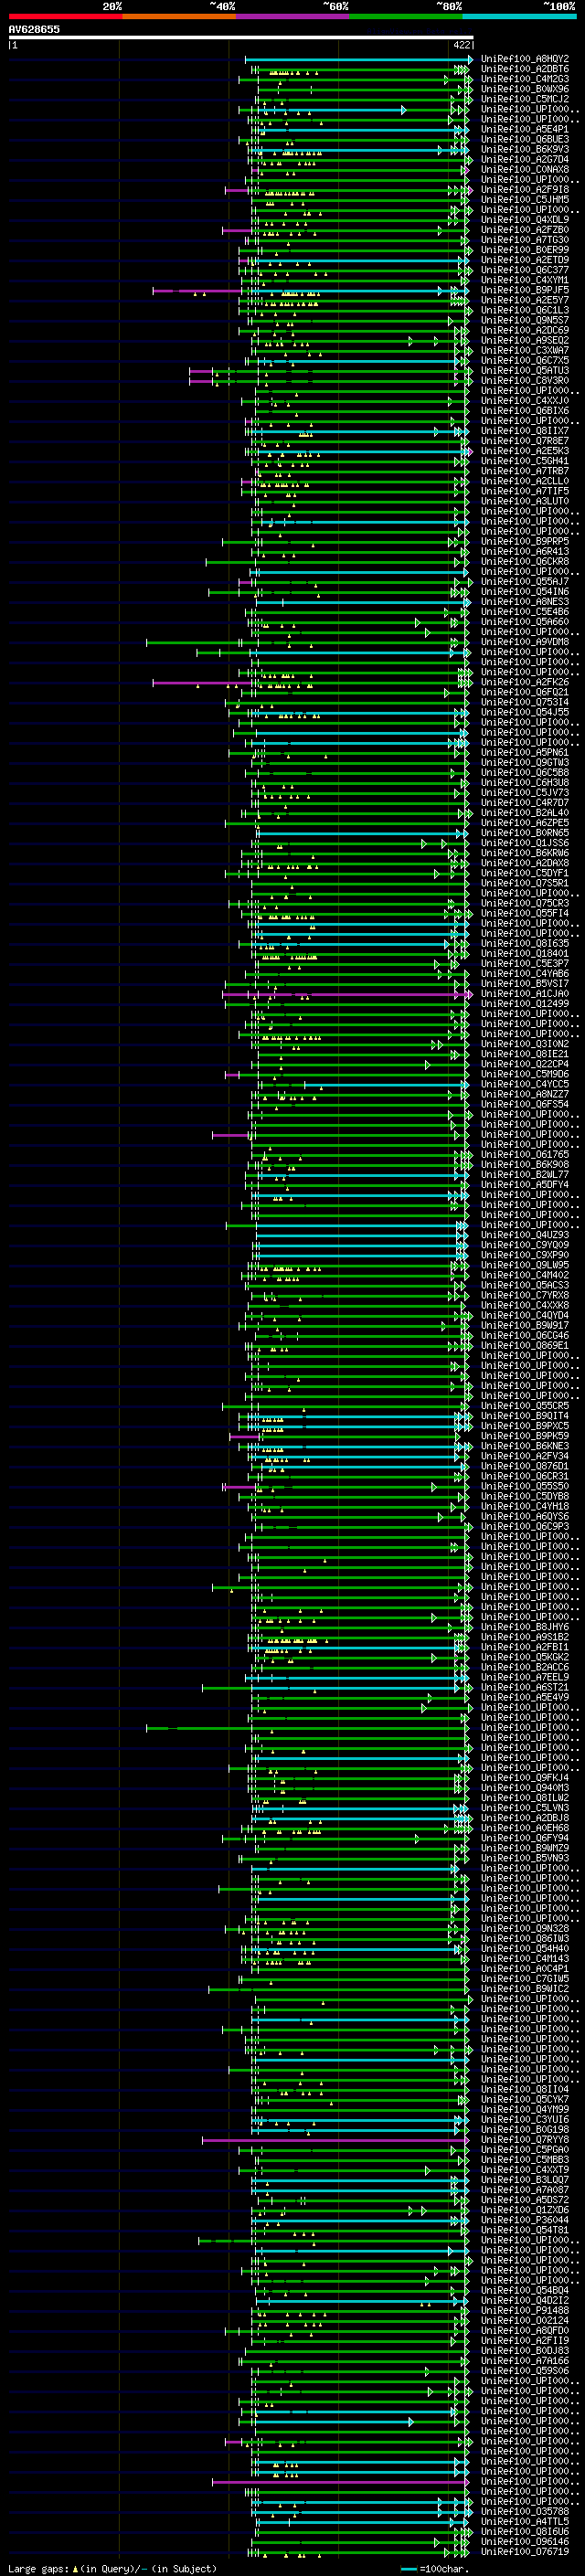Click the UniRef100_C0NAX8 label

click(525, 169)
